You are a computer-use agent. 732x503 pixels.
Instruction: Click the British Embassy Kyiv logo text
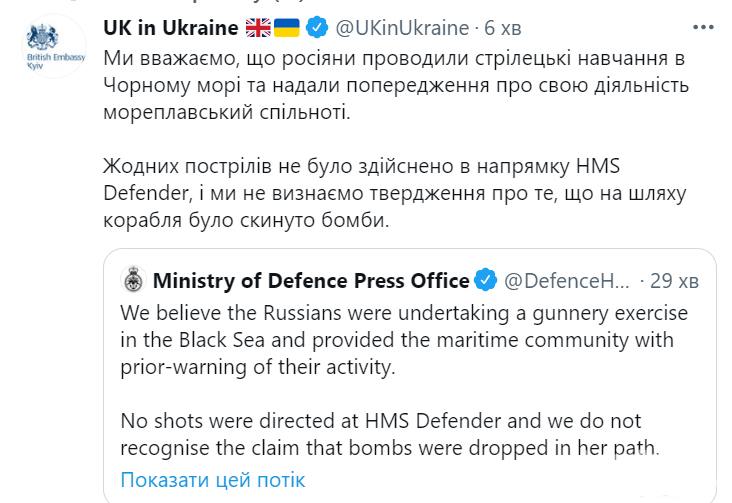coord(56,61)
